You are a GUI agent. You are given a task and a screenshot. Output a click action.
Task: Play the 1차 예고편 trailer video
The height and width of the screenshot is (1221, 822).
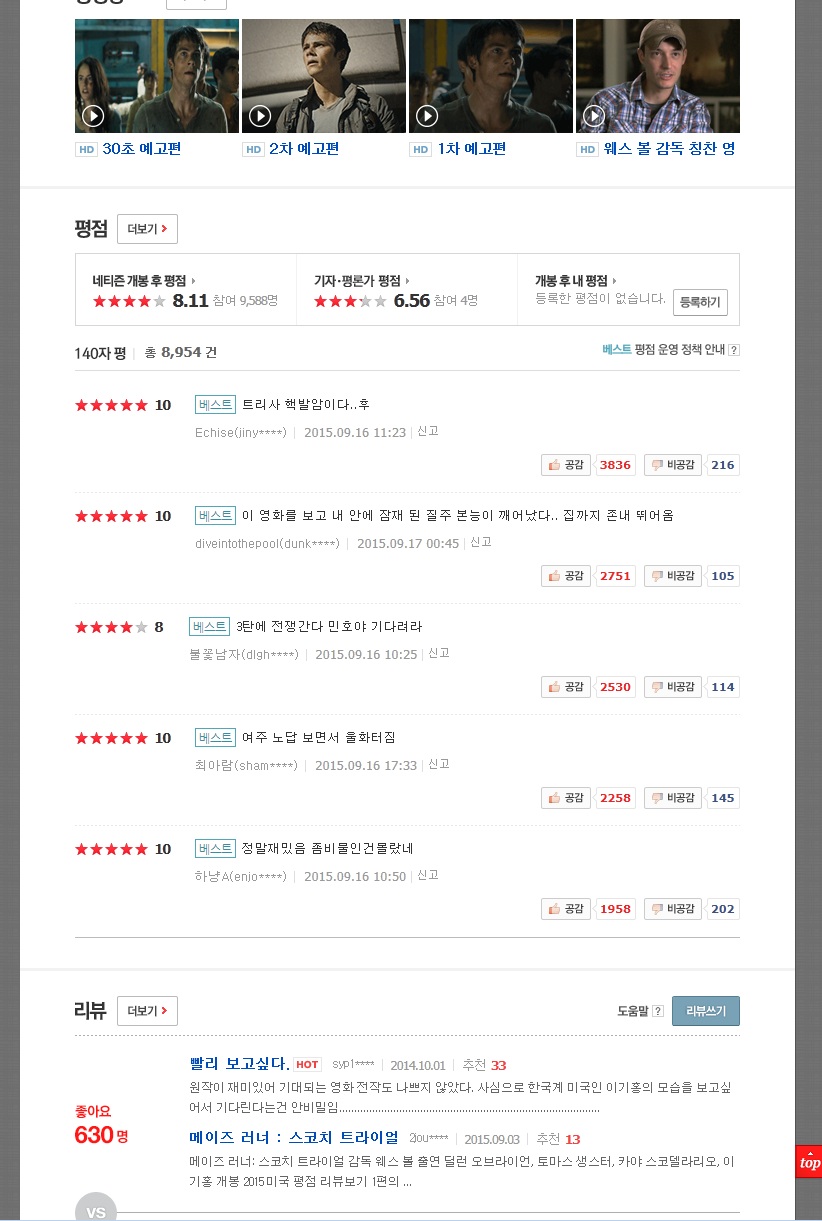click(491, 76)
